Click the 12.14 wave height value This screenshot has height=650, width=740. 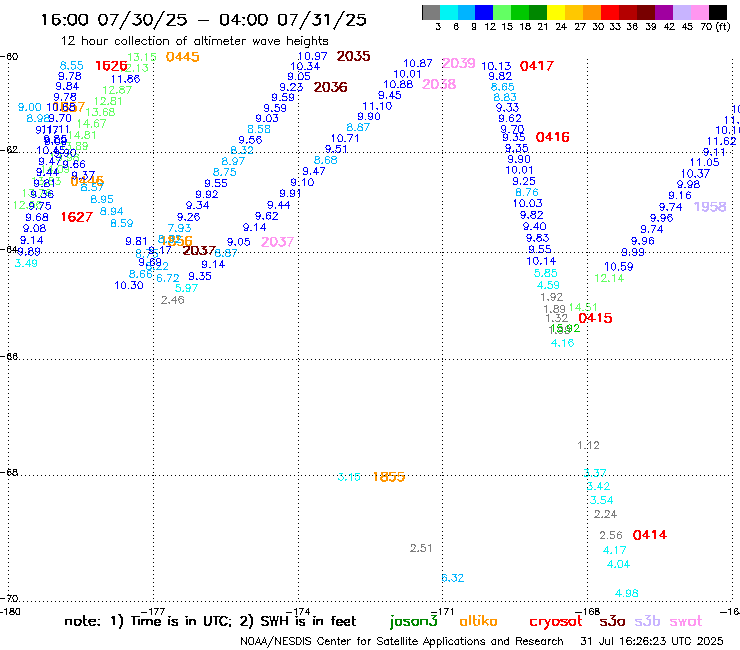[609, 279]
